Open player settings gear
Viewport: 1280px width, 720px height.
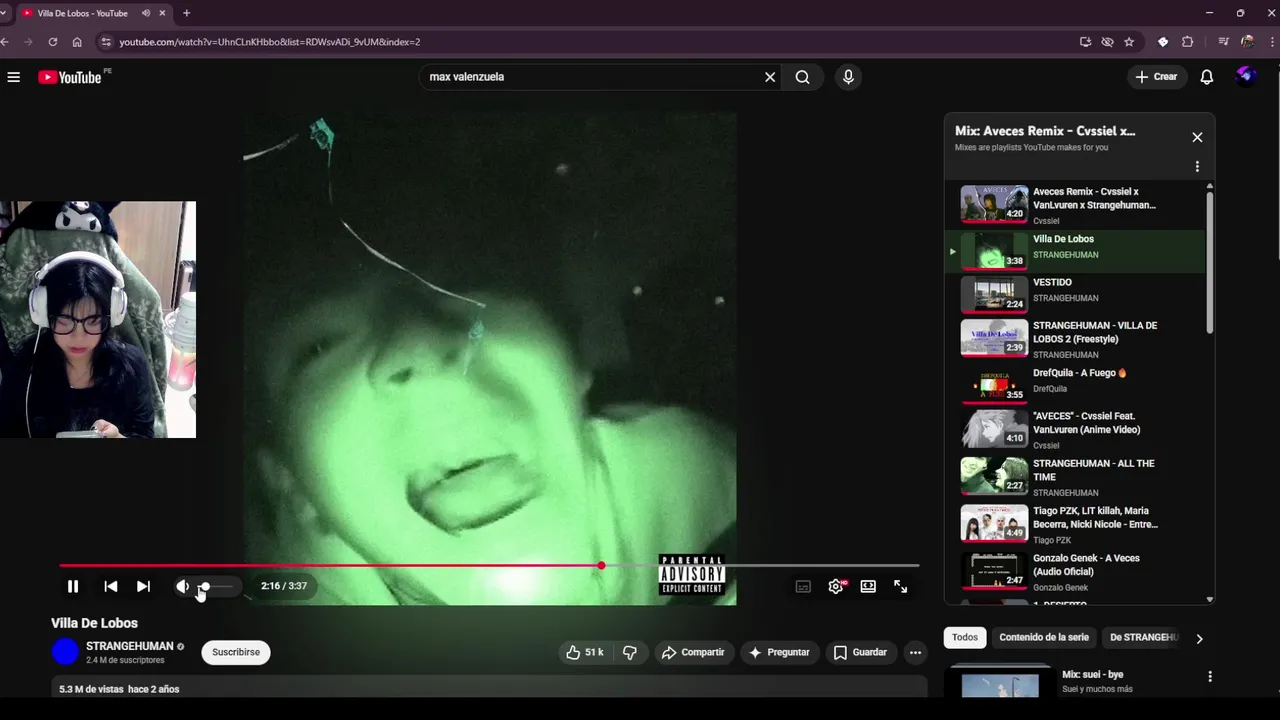(836, 587)
